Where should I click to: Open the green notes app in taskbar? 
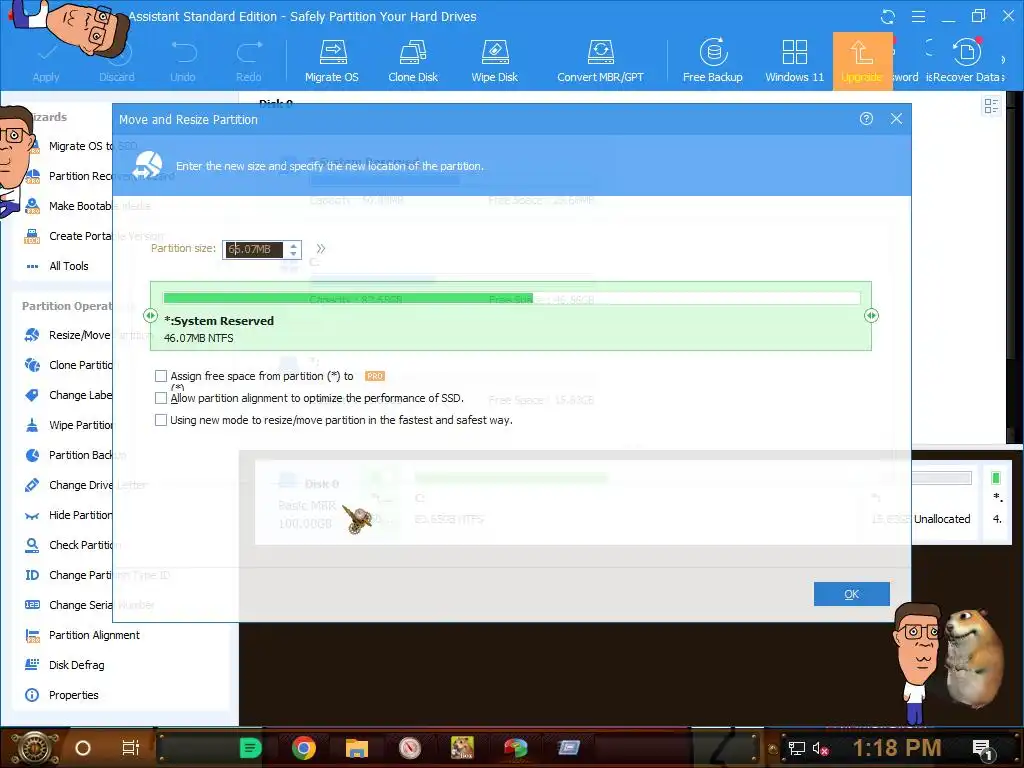tap(250, 748)
